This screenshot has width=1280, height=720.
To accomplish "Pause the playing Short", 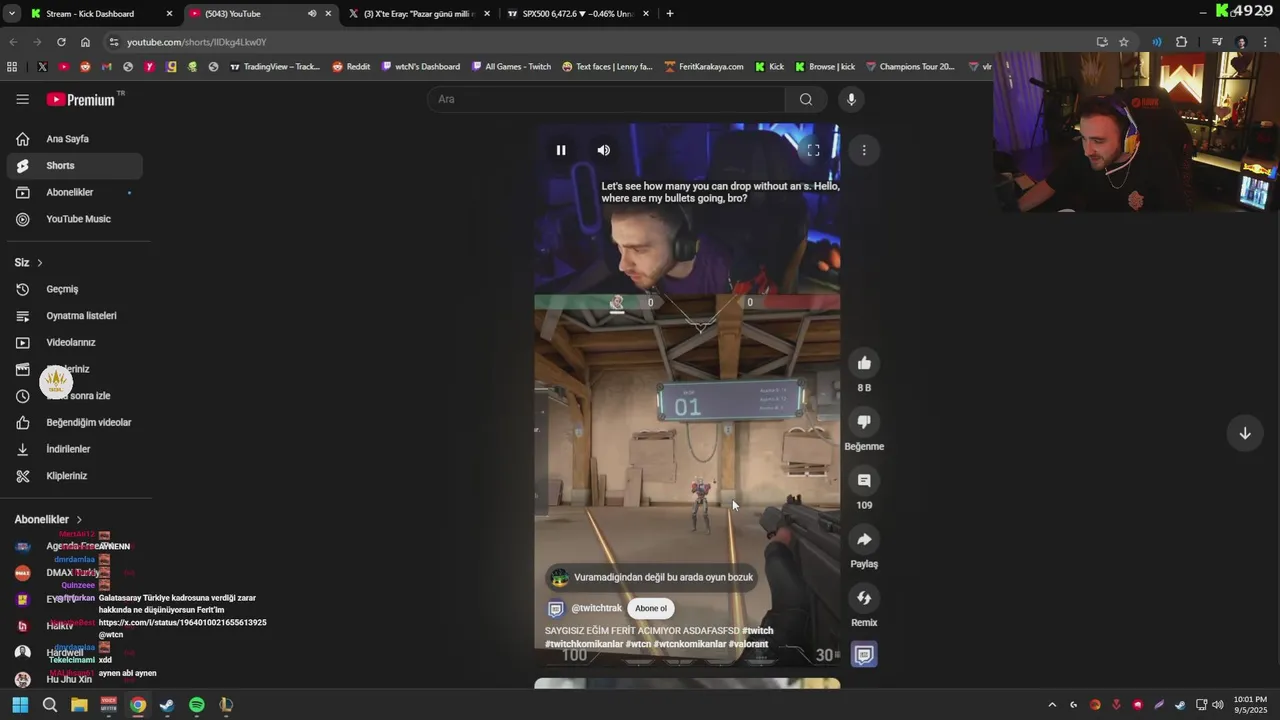I will pos(561,150).
